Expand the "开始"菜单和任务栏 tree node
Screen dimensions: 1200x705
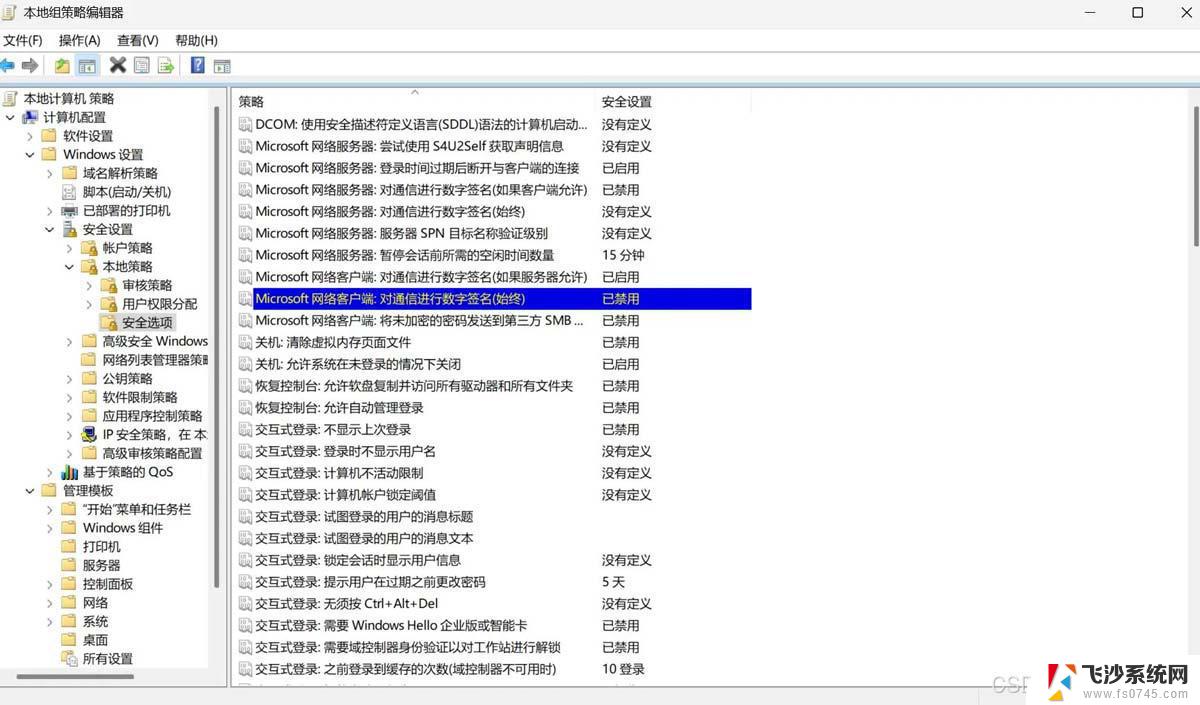pyautogui.click(x=50, y=509)
